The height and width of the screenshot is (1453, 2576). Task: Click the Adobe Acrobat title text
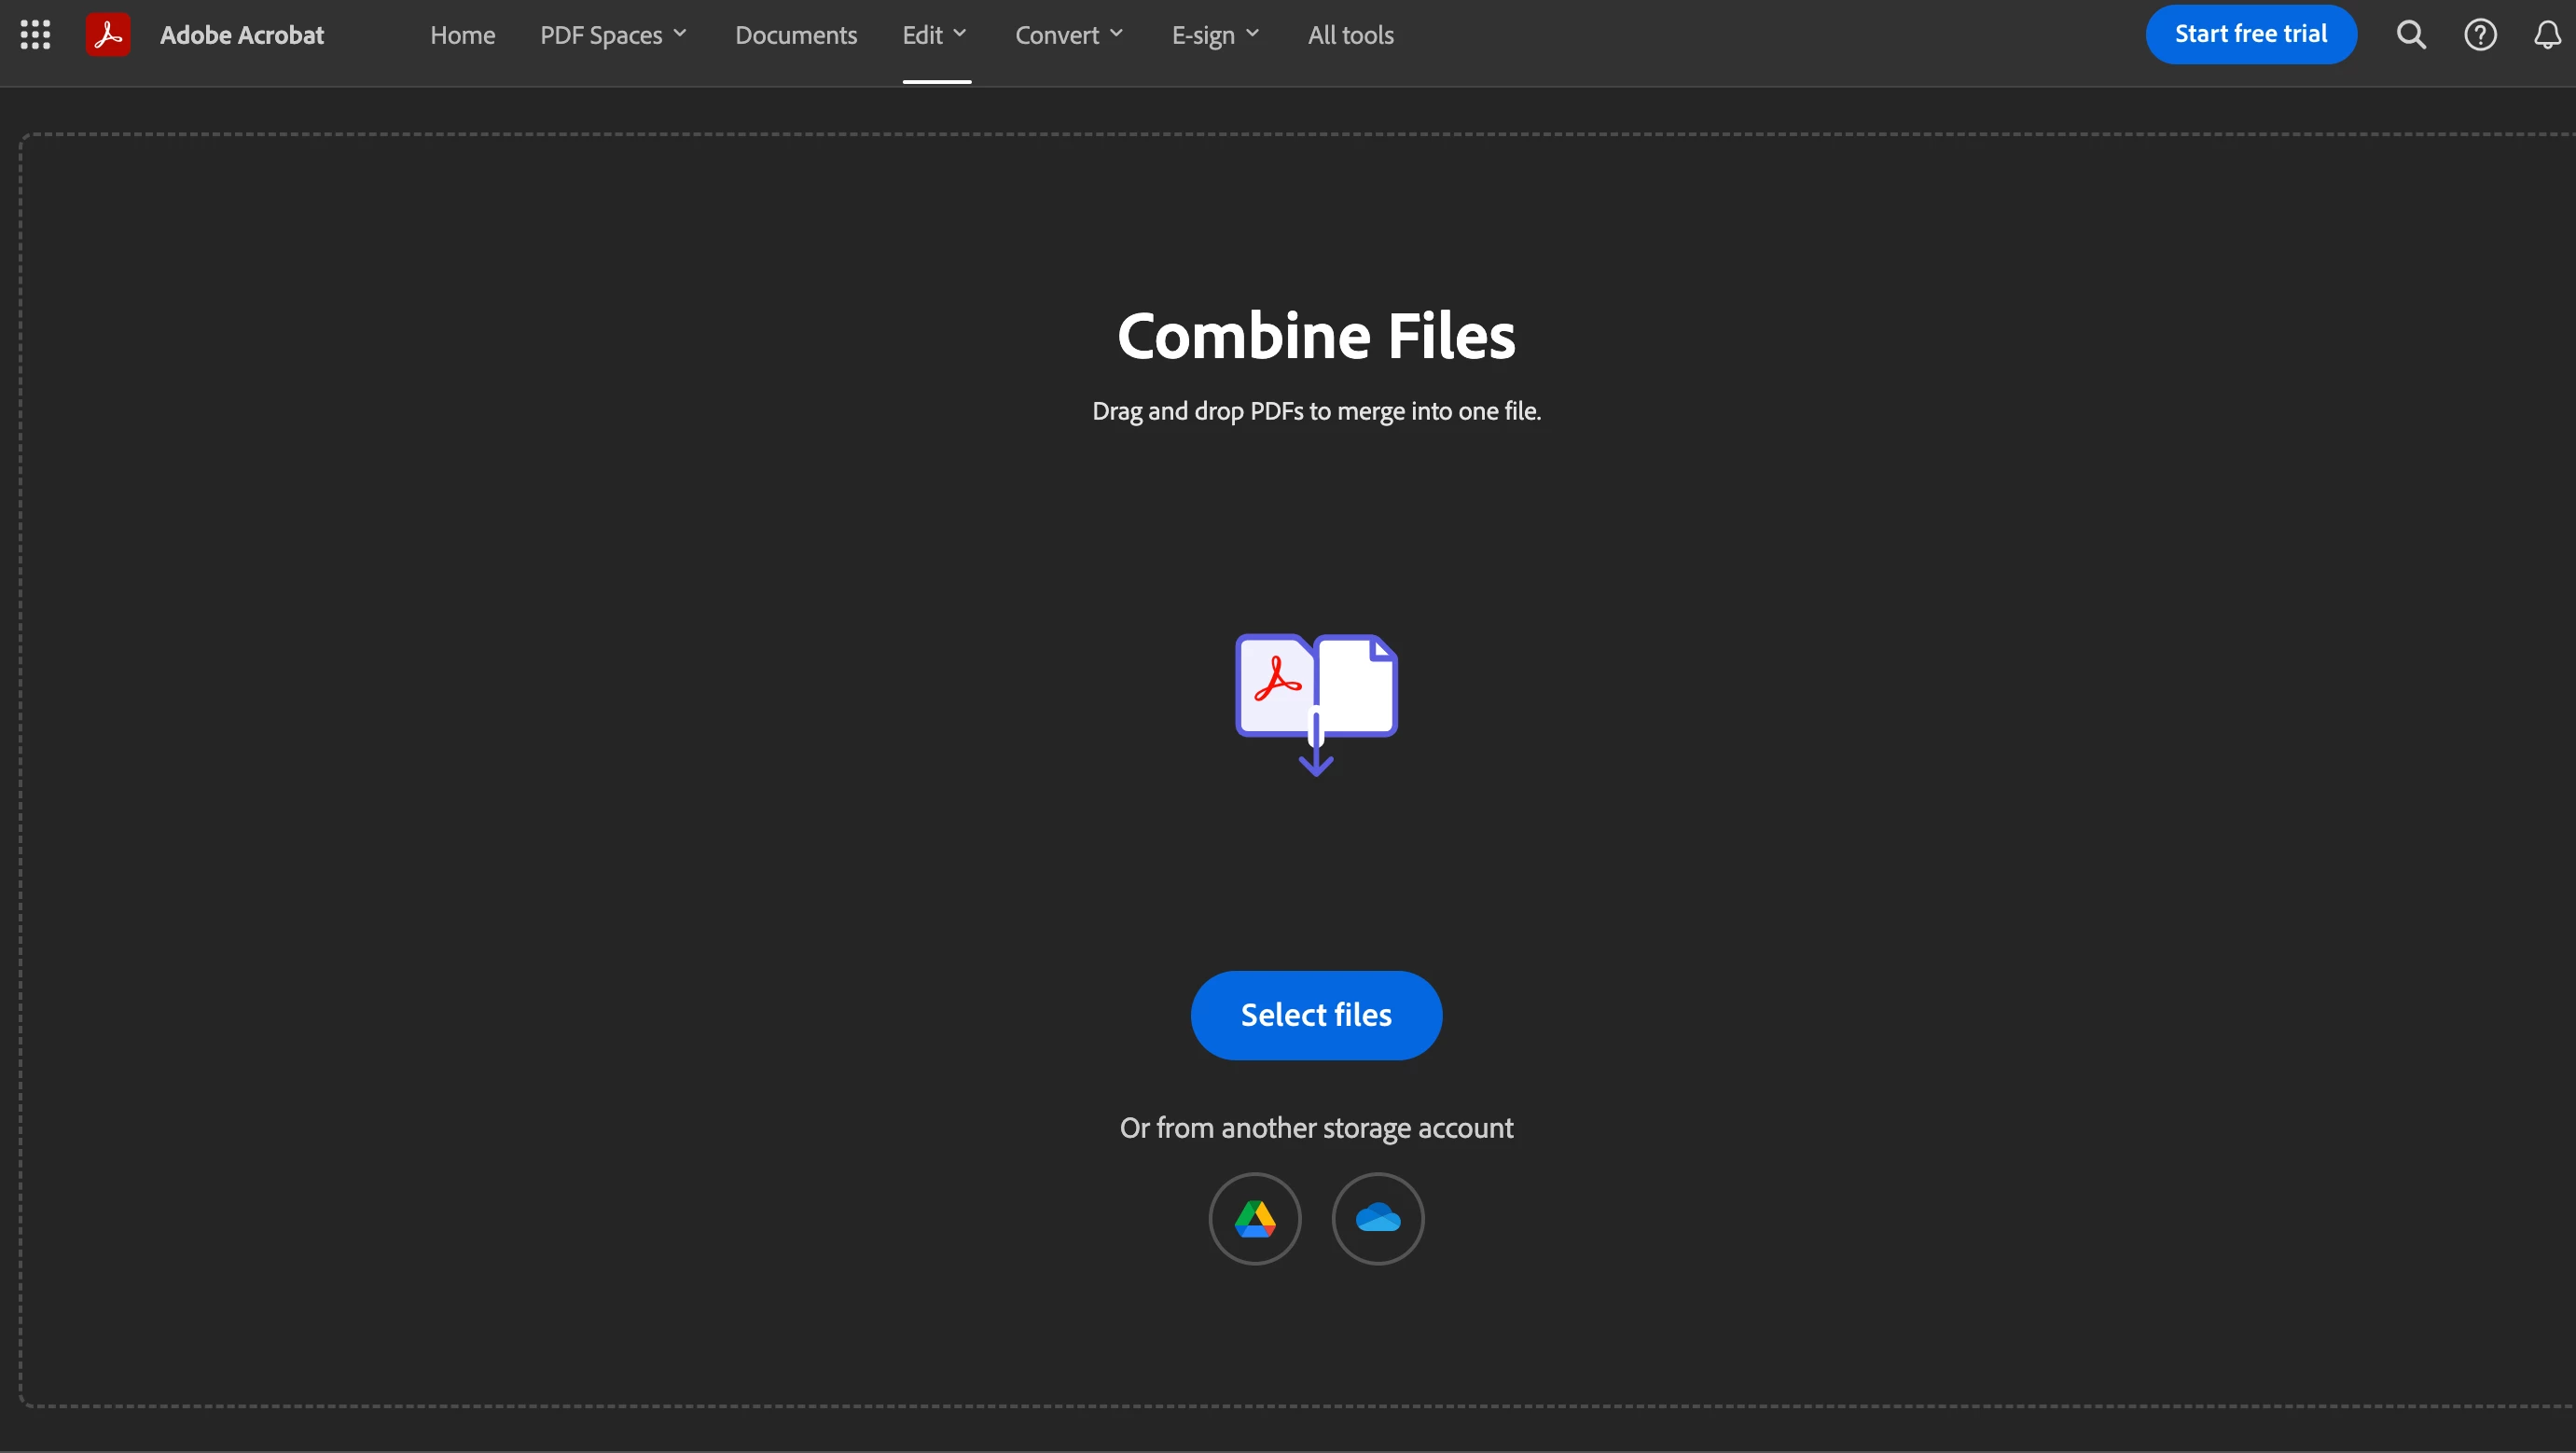[x=242, y=35]
